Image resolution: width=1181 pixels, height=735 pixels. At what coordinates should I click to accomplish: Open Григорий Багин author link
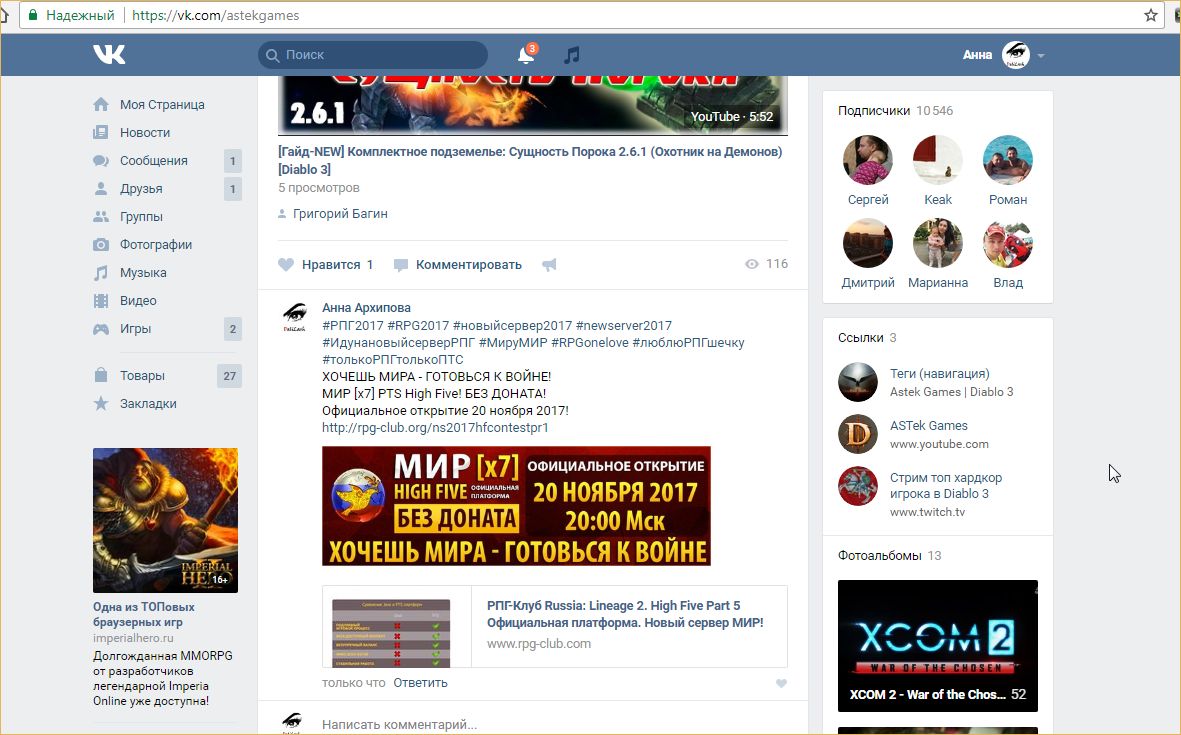pyautogui.click(x=340, y=214)
